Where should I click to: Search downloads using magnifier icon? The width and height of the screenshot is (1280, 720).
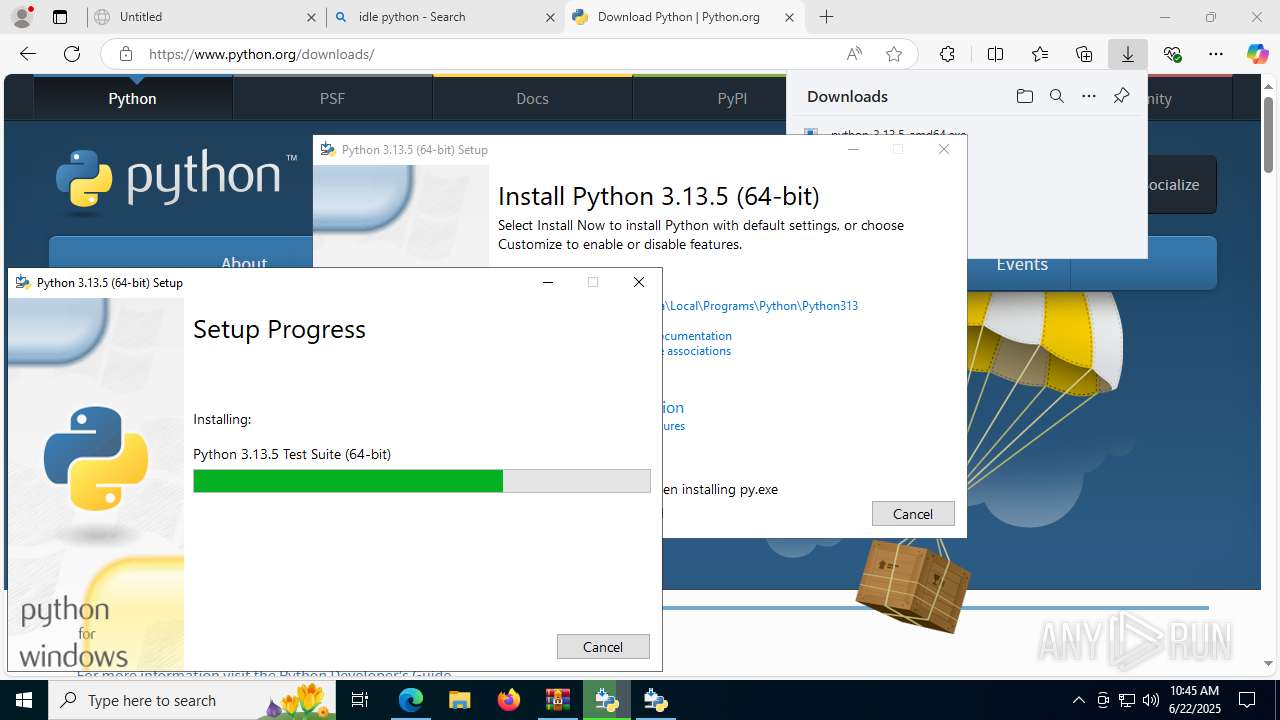1056,96
